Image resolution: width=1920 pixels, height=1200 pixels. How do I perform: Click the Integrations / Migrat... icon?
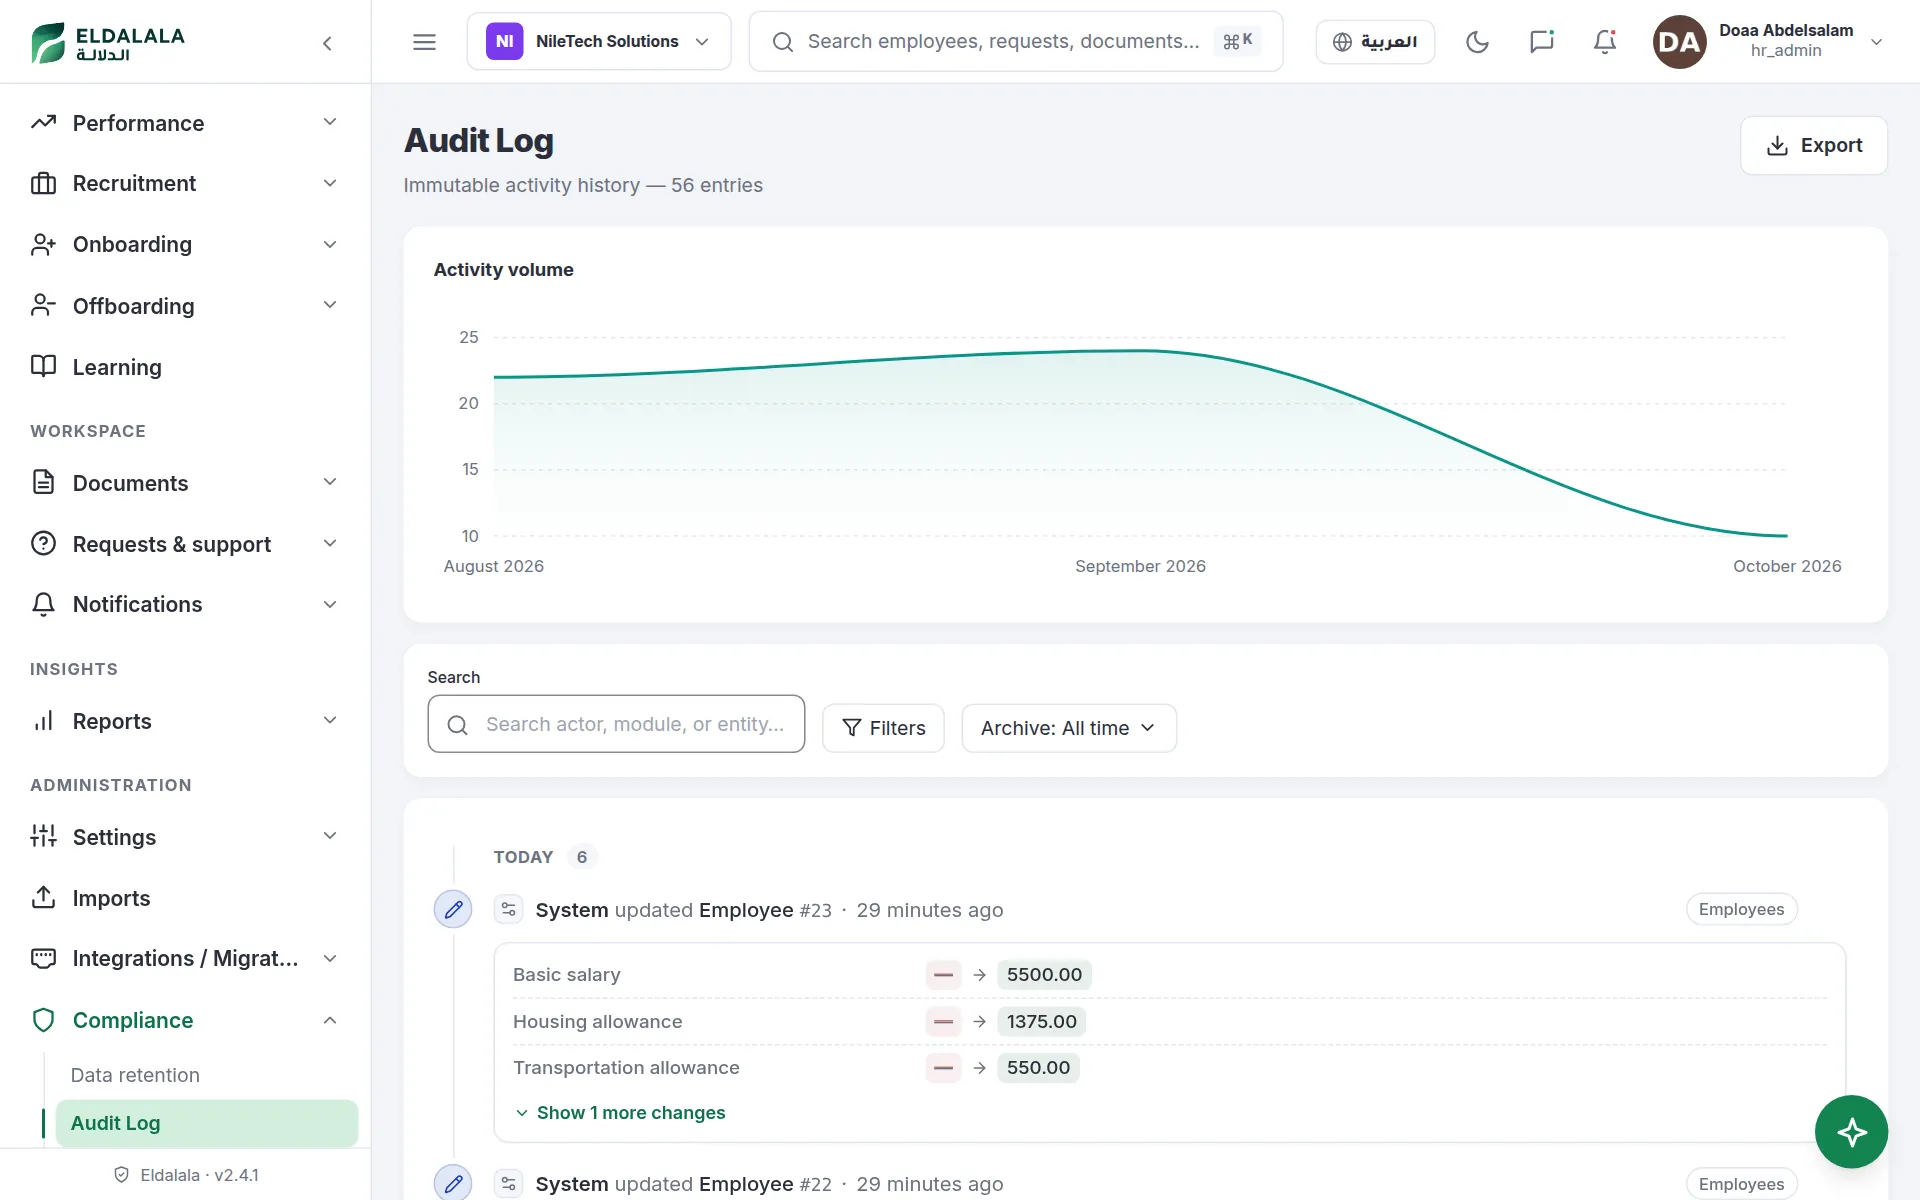43,958
